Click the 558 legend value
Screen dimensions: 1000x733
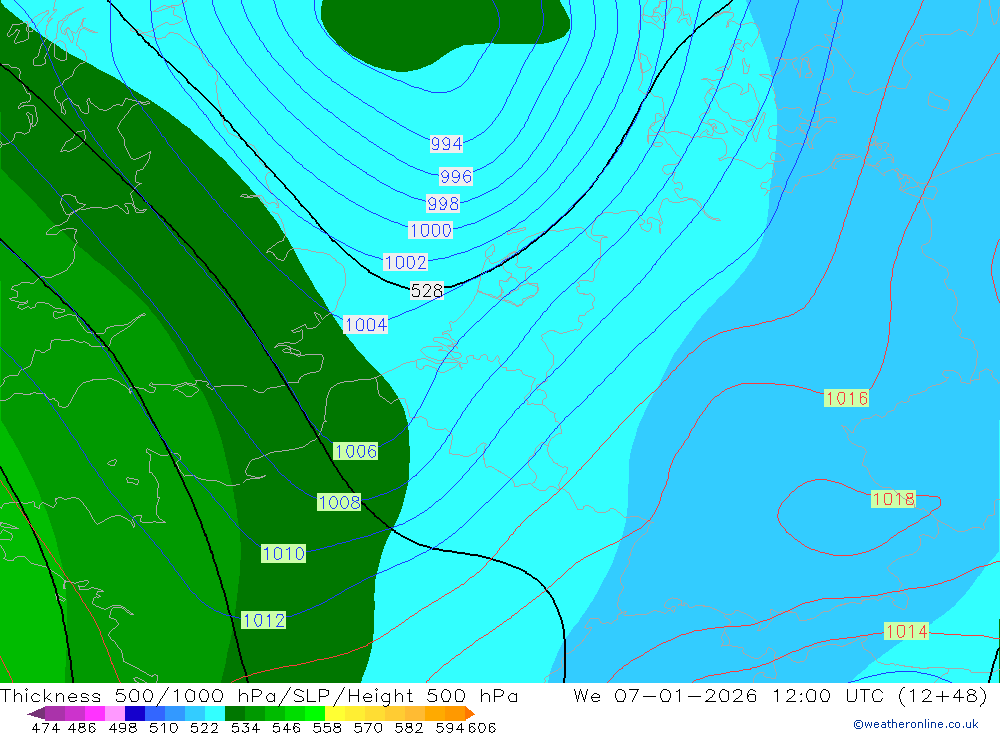[x=327, y=727]
